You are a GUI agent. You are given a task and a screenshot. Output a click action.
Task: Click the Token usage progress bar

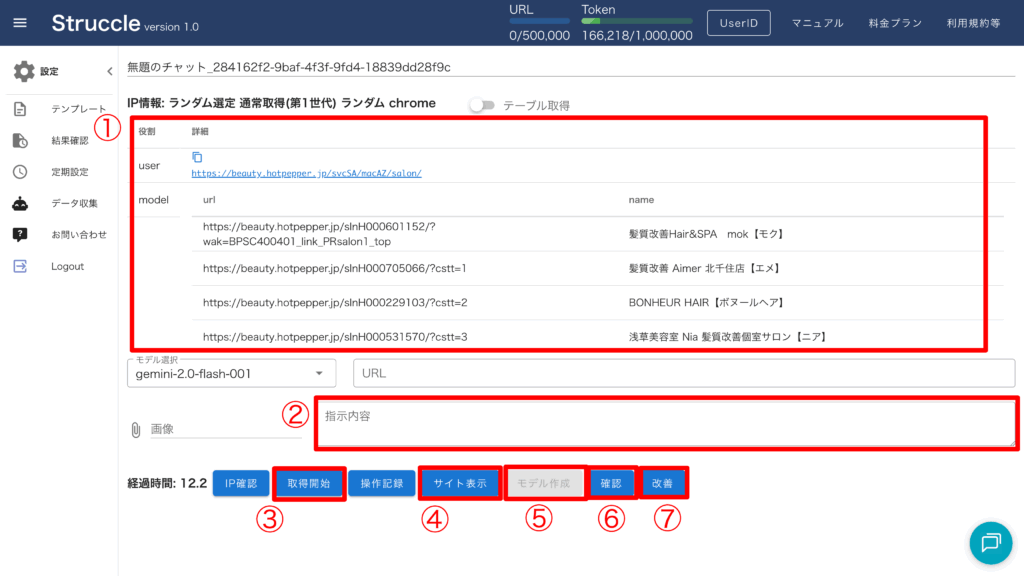pyautogui.click(x=636, y=21)
